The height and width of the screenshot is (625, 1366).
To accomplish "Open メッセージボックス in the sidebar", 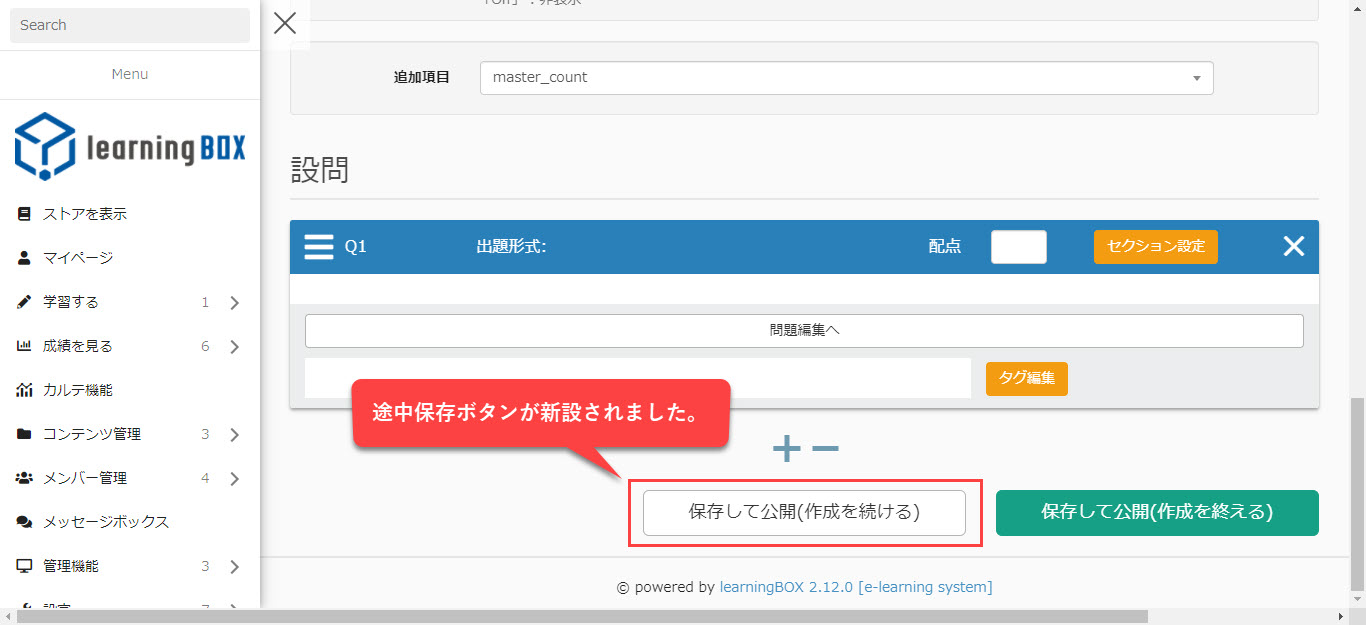I will (106, 522).
